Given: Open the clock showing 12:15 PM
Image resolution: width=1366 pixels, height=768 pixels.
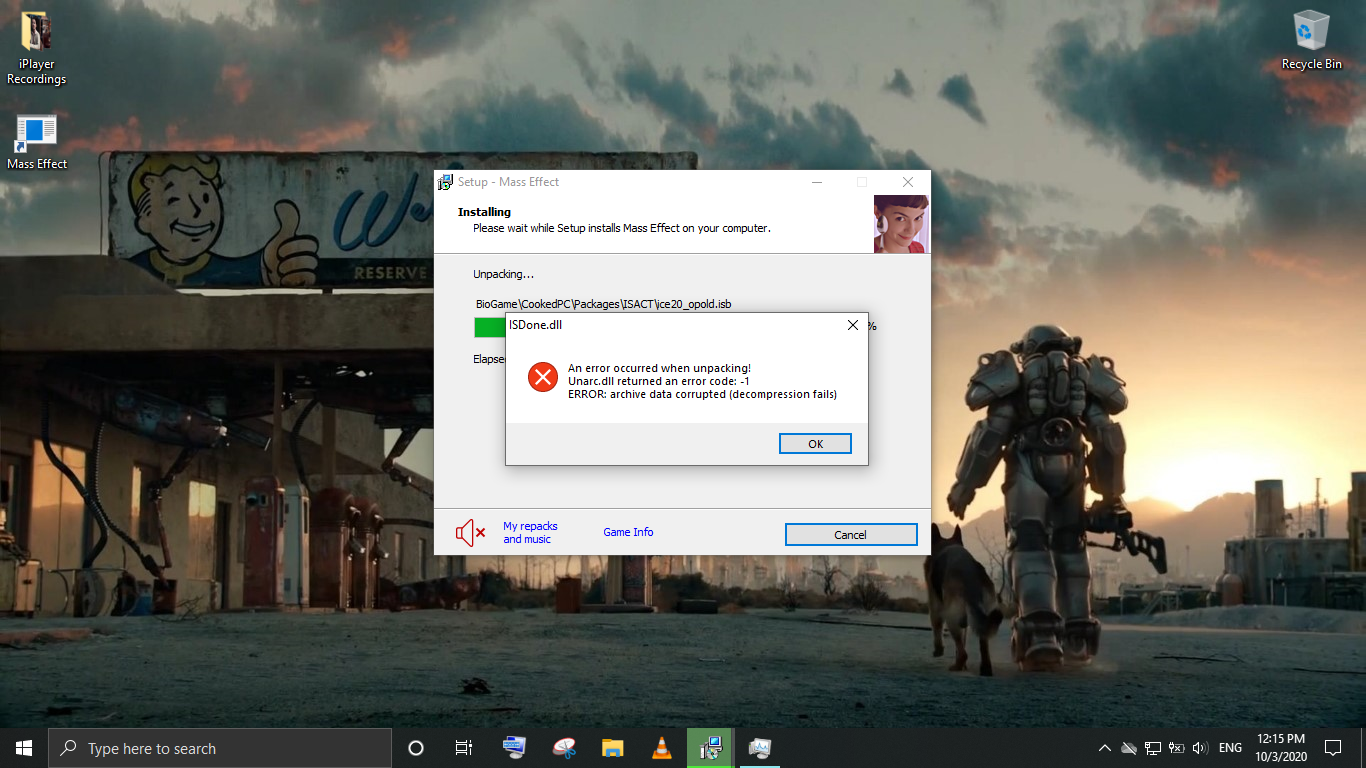Looking at the screenshot, I should pyautogui.click(x=1280, y=748).
